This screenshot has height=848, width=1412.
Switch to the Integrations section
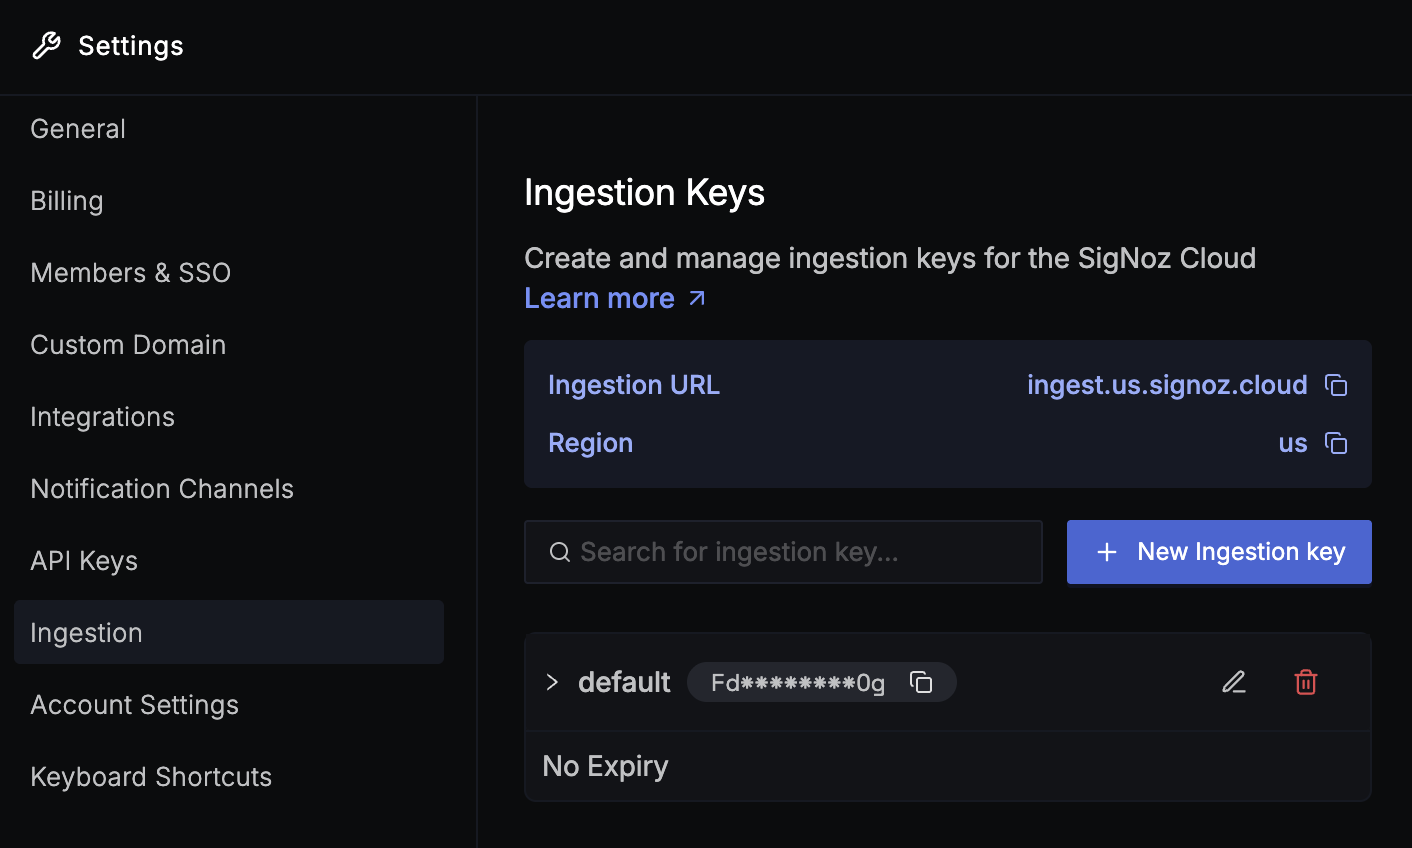point(102,416)
